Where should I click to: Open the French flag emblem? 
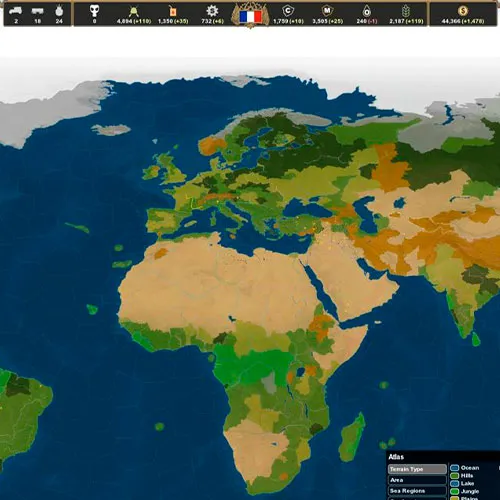[x=250, y=16]
